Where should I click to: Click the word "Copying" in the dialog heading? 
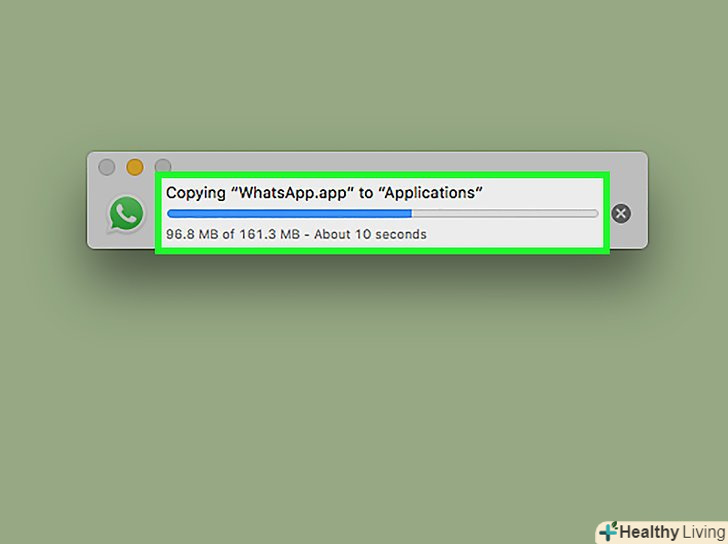pyautogui.click(x=196, y=193)
